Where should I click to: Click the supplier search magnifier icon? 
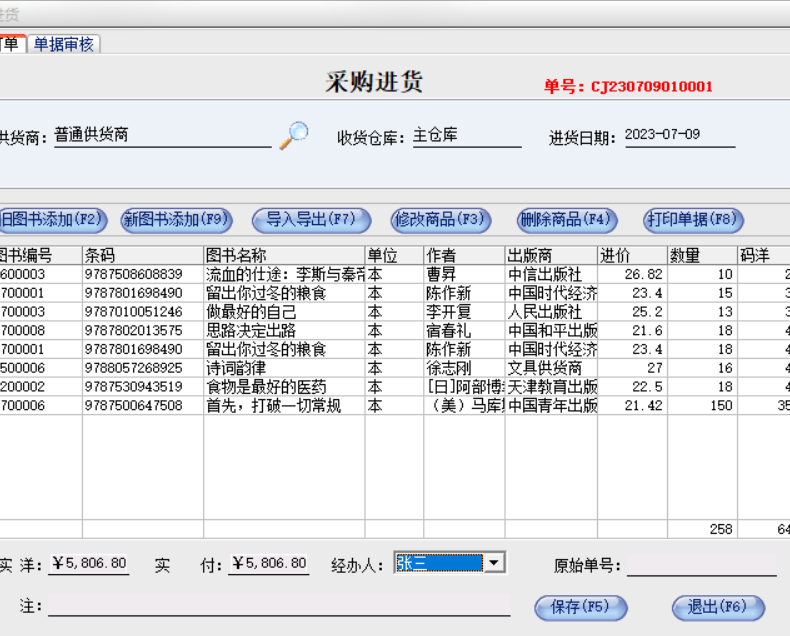pos(294,135)
